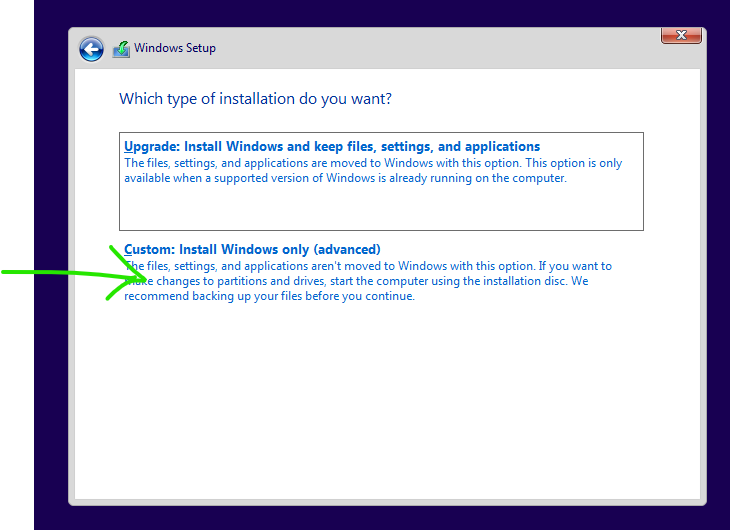
Task: Go back with the blue arrow button
Action: [91, 49]
